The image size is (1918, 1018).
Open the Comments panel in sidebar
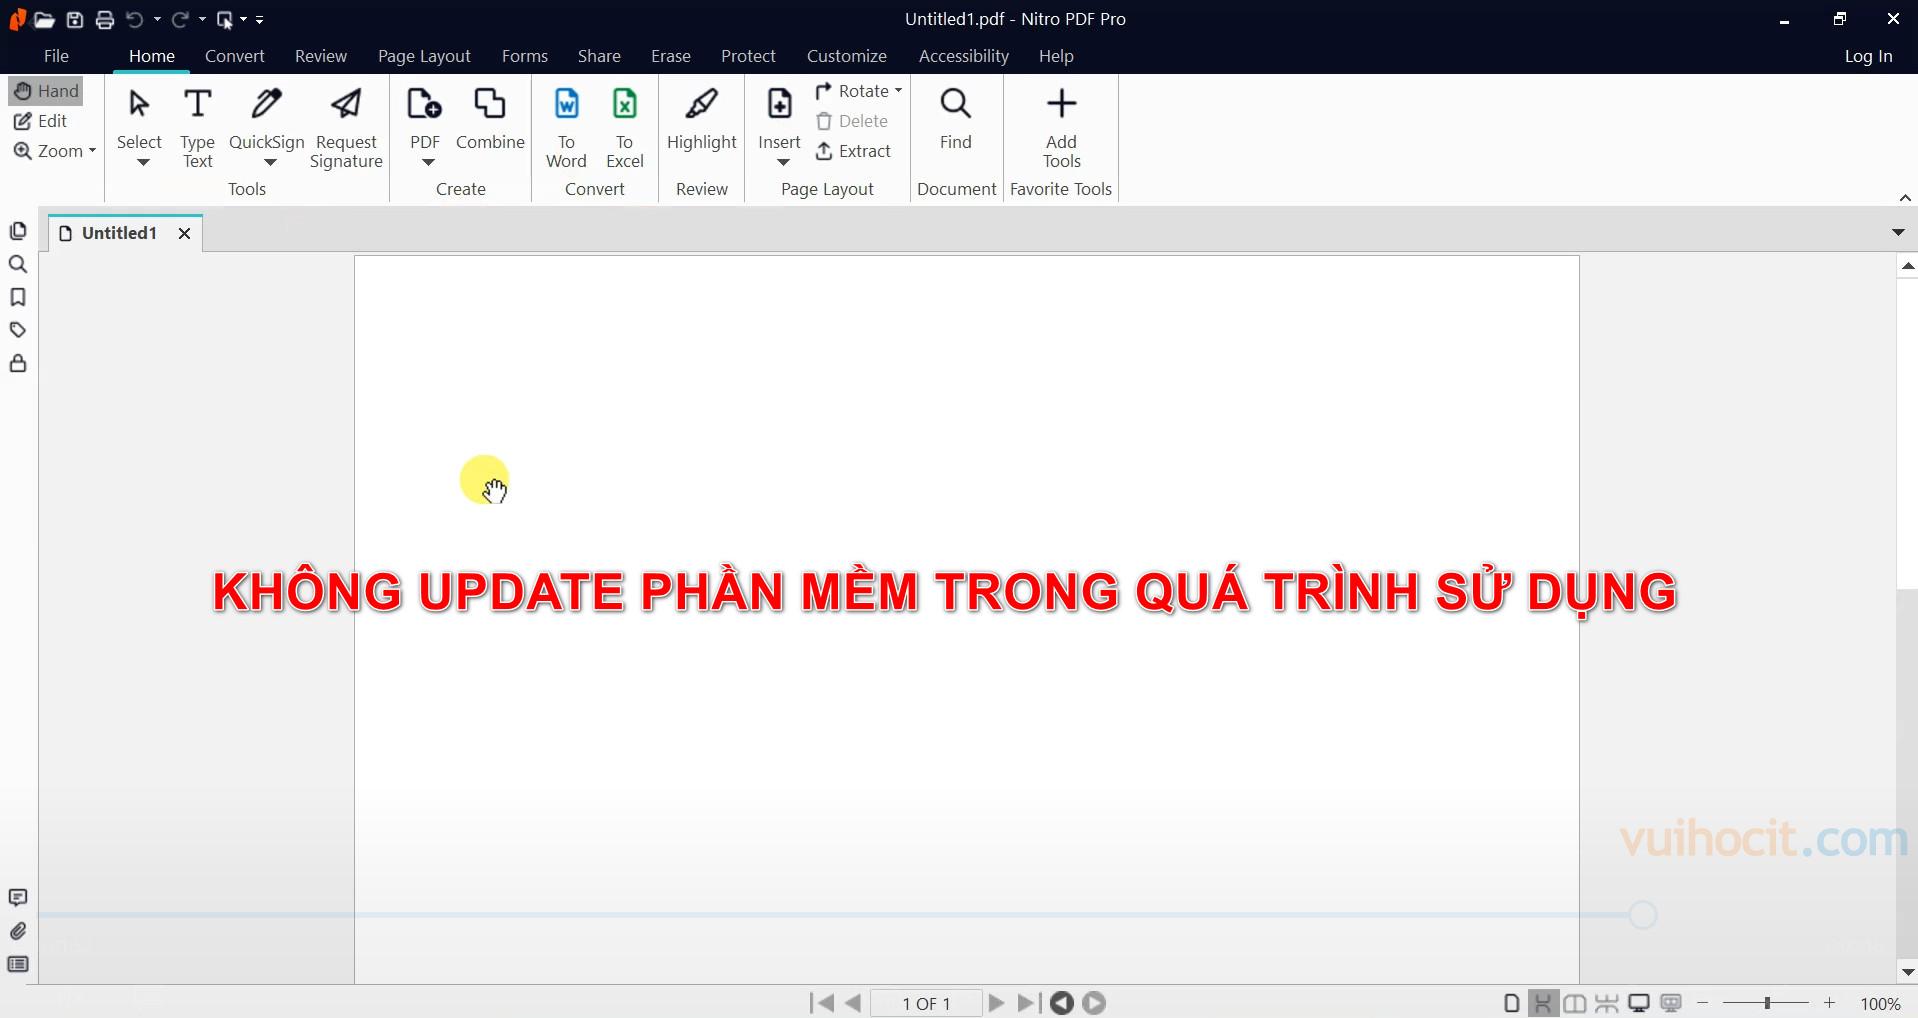(18, 898)
